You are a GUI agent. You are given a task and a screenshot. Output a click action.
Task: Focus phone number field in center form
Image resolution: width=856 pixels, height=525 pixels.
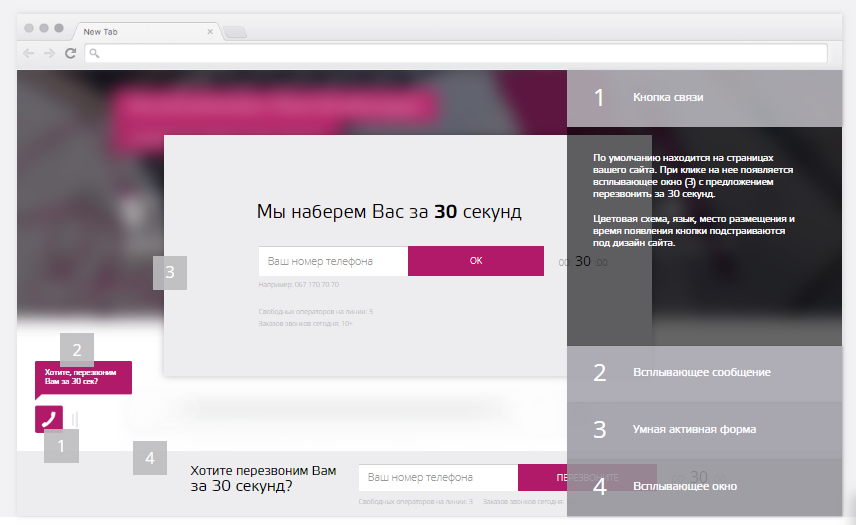(333, 261)
